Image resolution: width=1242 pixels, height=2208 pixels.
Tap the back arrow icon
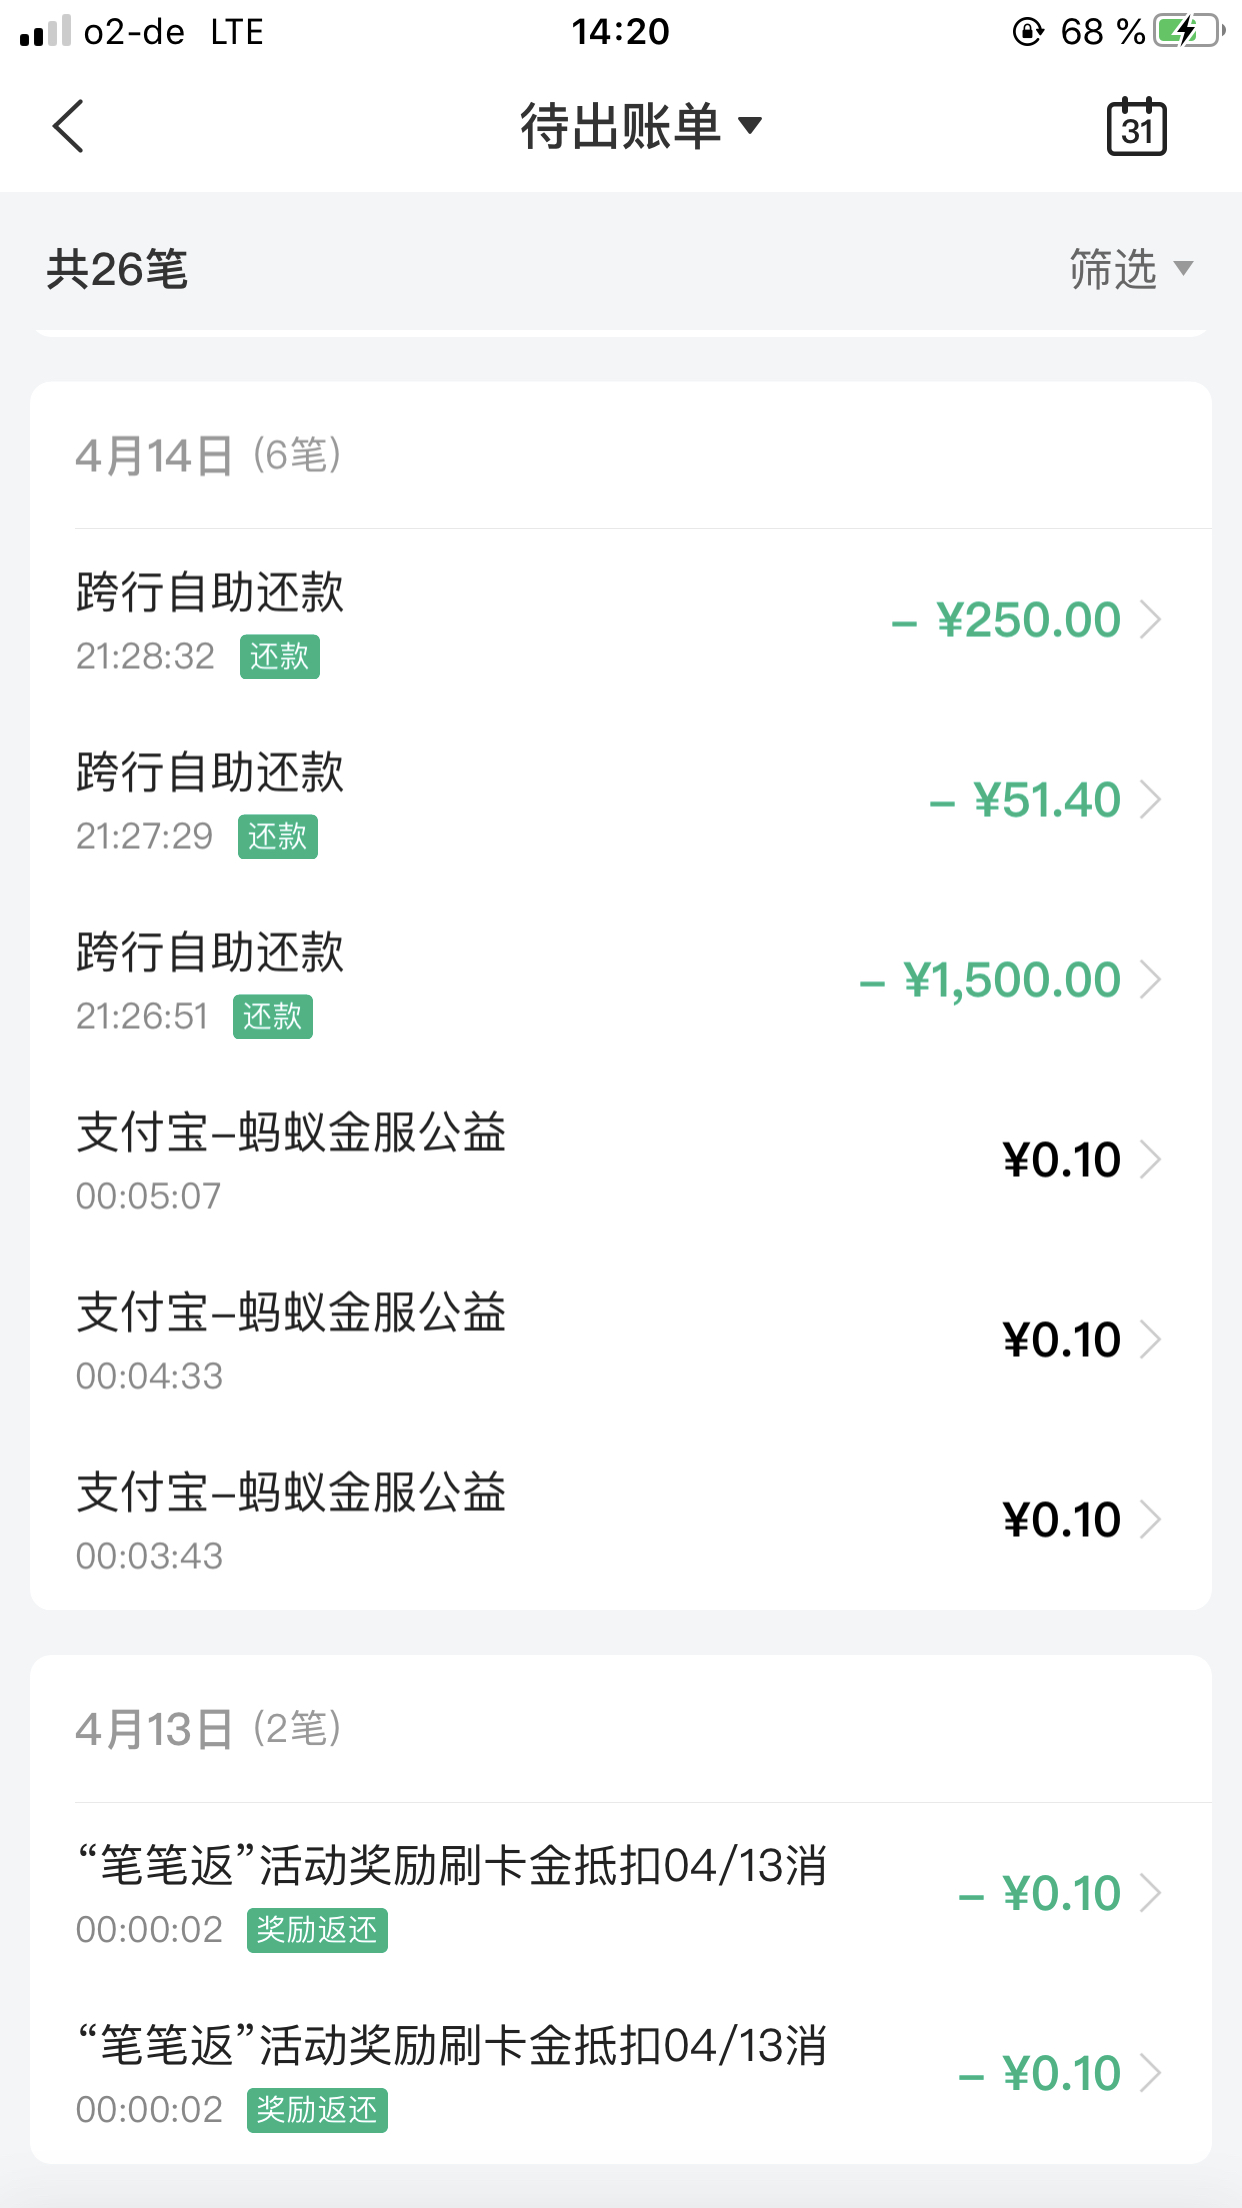tap(68, 126)
